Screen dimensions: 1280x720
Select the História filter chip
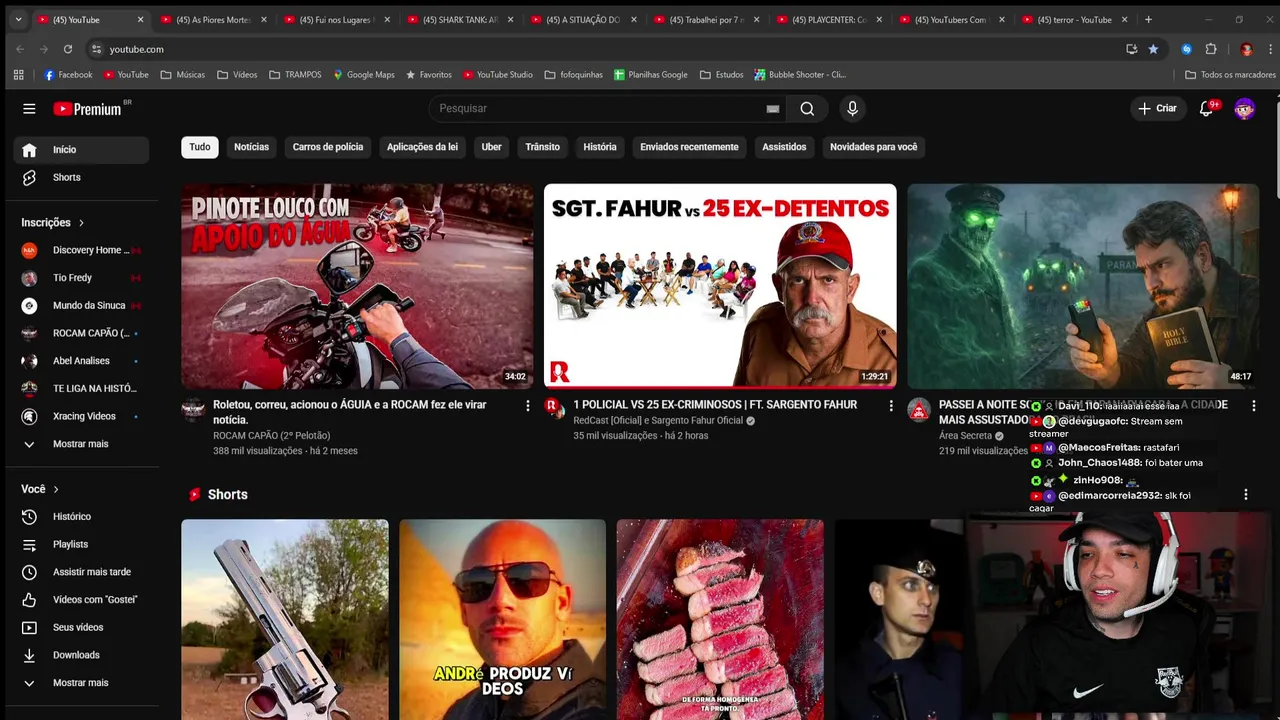click(x=600, y=147)
